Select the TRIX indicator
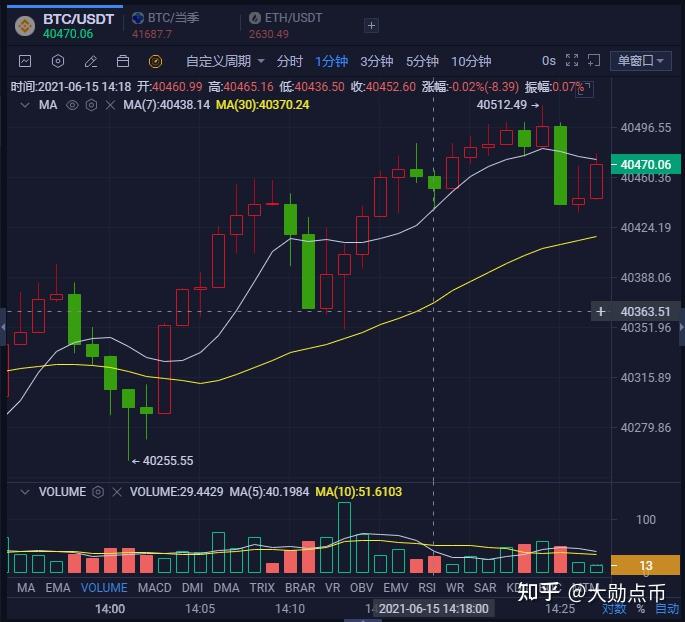 pyautogui.click(x=262, y=587)
